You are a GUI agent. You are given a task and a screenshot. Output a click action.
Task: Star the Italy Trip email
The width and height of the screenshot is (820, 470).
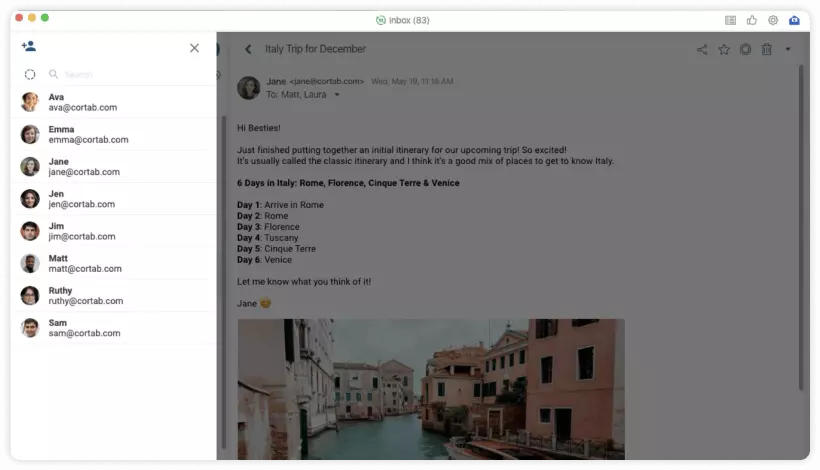click(723, 49)
